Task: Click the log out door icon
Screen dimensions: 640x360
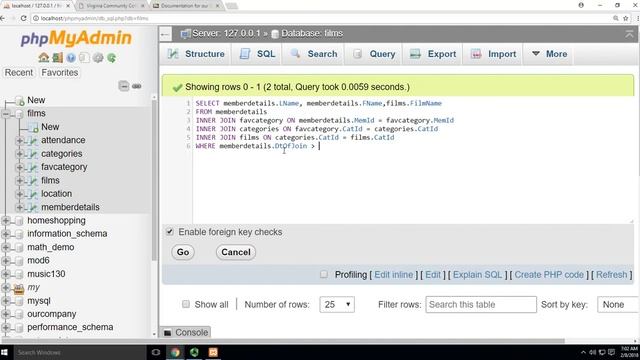Action: [57, 58]
